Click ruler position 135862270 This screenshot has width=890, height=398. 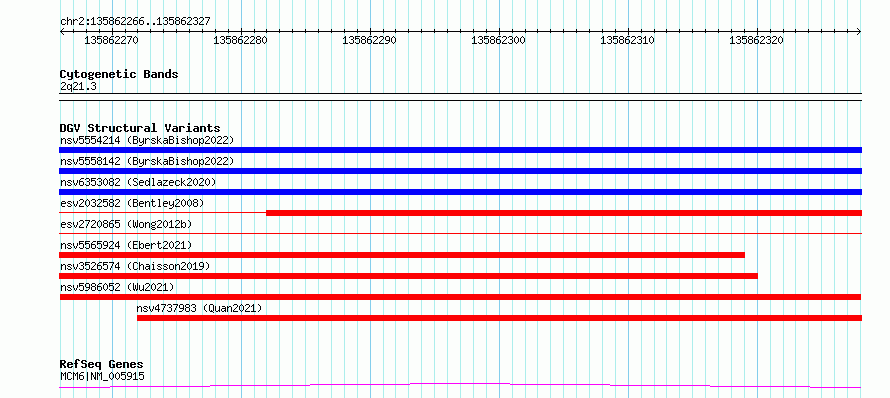click(x=111, y=41)
